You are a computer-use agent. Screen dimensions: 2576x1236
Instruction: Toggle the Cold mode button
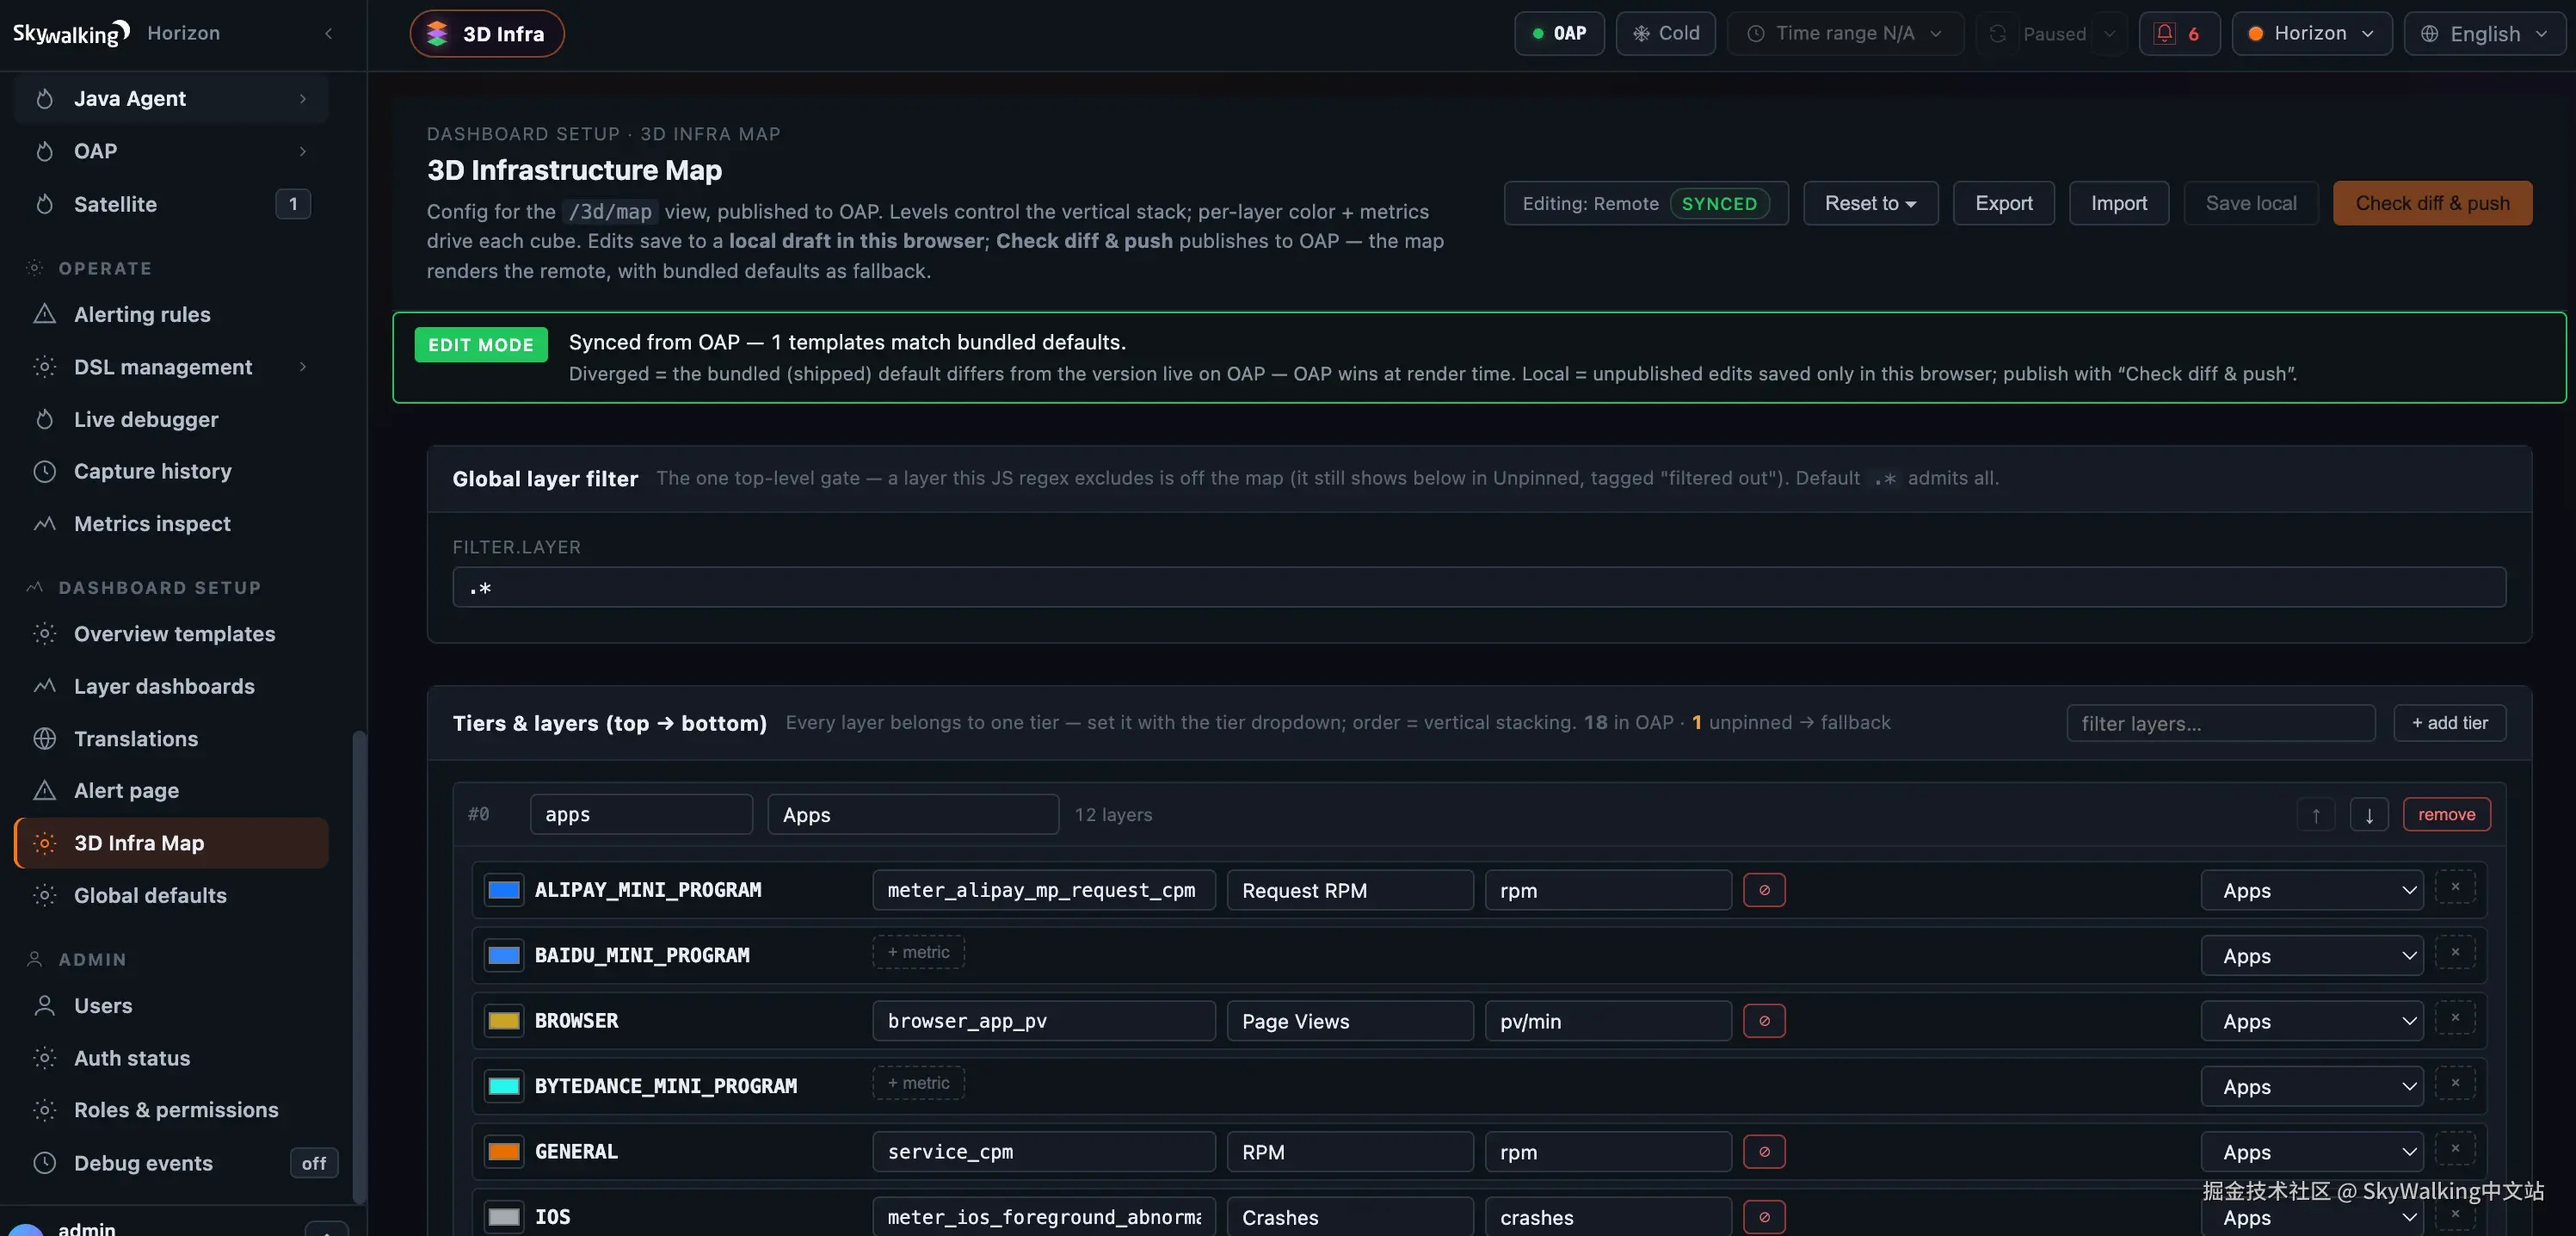(x=1666, y=34)
